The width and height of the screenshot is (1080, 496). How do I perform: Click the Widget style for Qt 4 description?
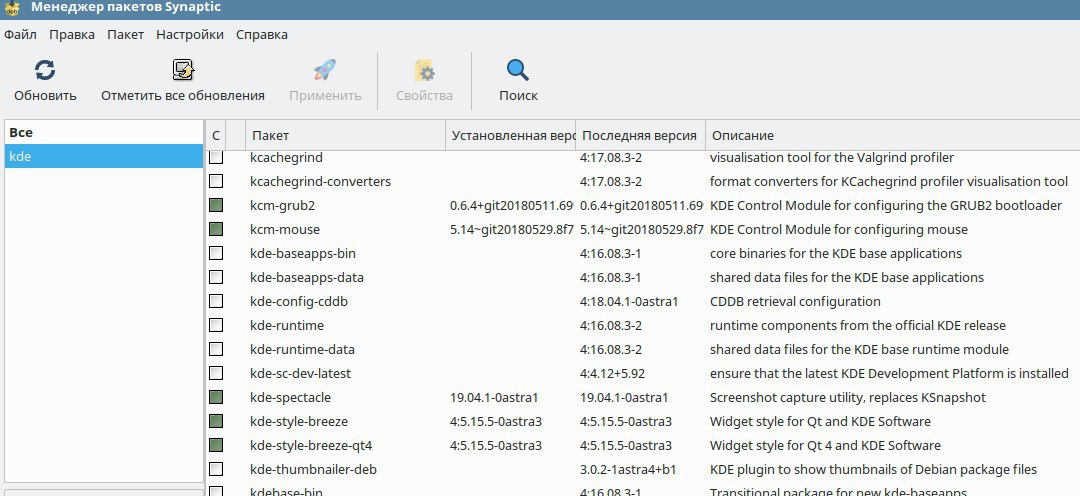coord(825,446)
